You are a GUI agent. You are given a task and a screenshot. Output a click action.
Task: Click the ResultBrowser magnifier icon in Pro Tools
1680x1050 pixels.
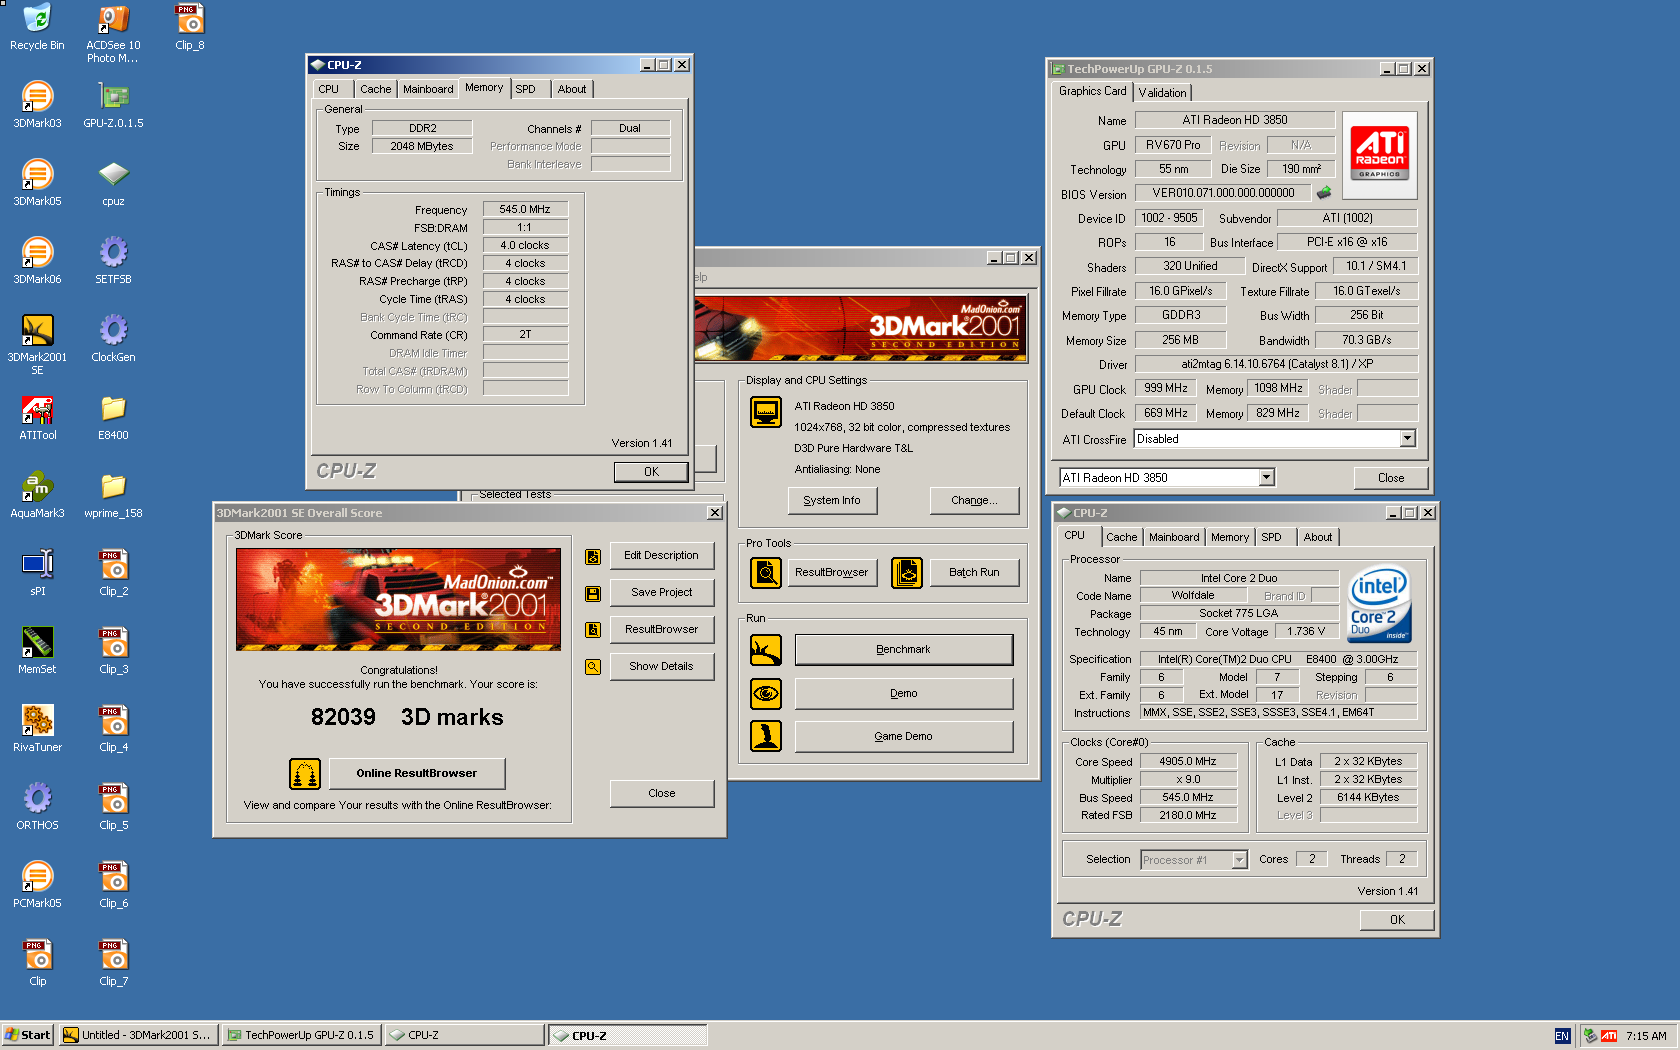(766, 573)
